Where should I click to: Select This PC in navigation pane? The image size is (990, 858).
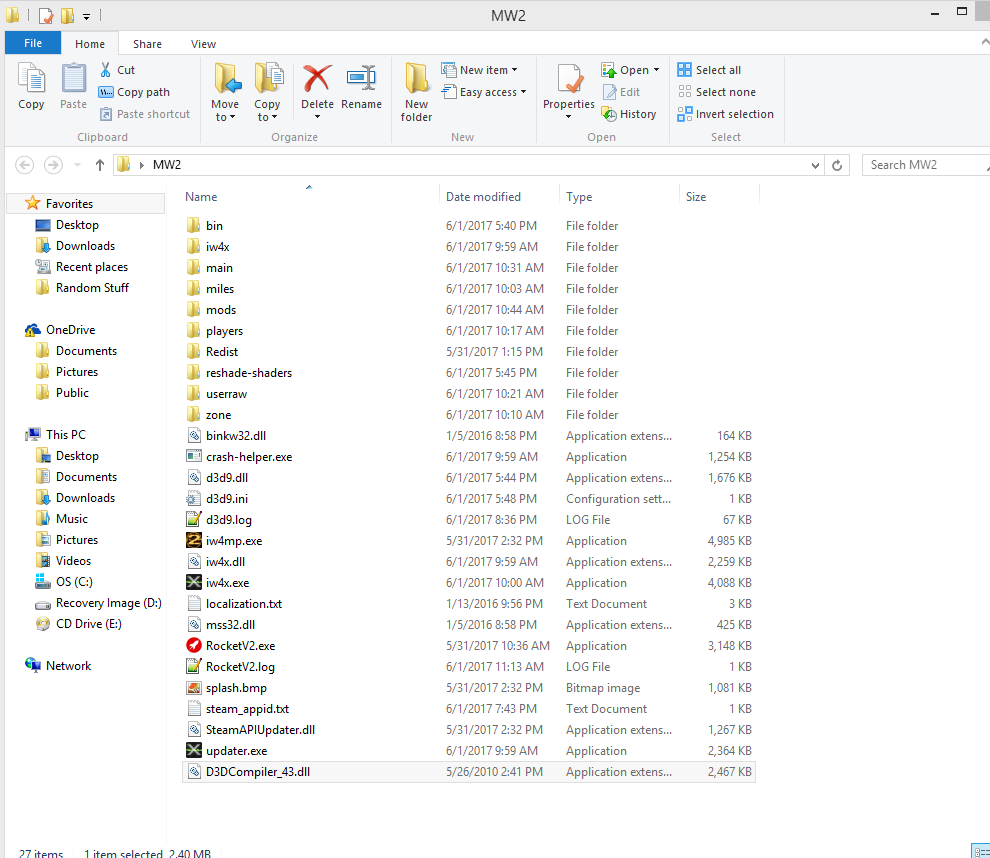coord(66,435)
